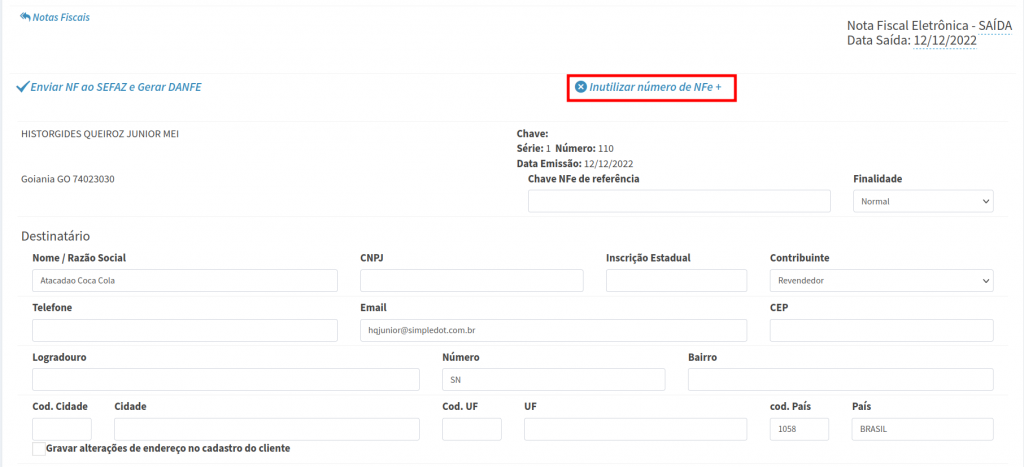Image resolution: width=1024 pixels, height=467 pixels.
Task: Click Enviar NF ao SEFAZ e Gerar DANFE
Action: coord(116,88)
